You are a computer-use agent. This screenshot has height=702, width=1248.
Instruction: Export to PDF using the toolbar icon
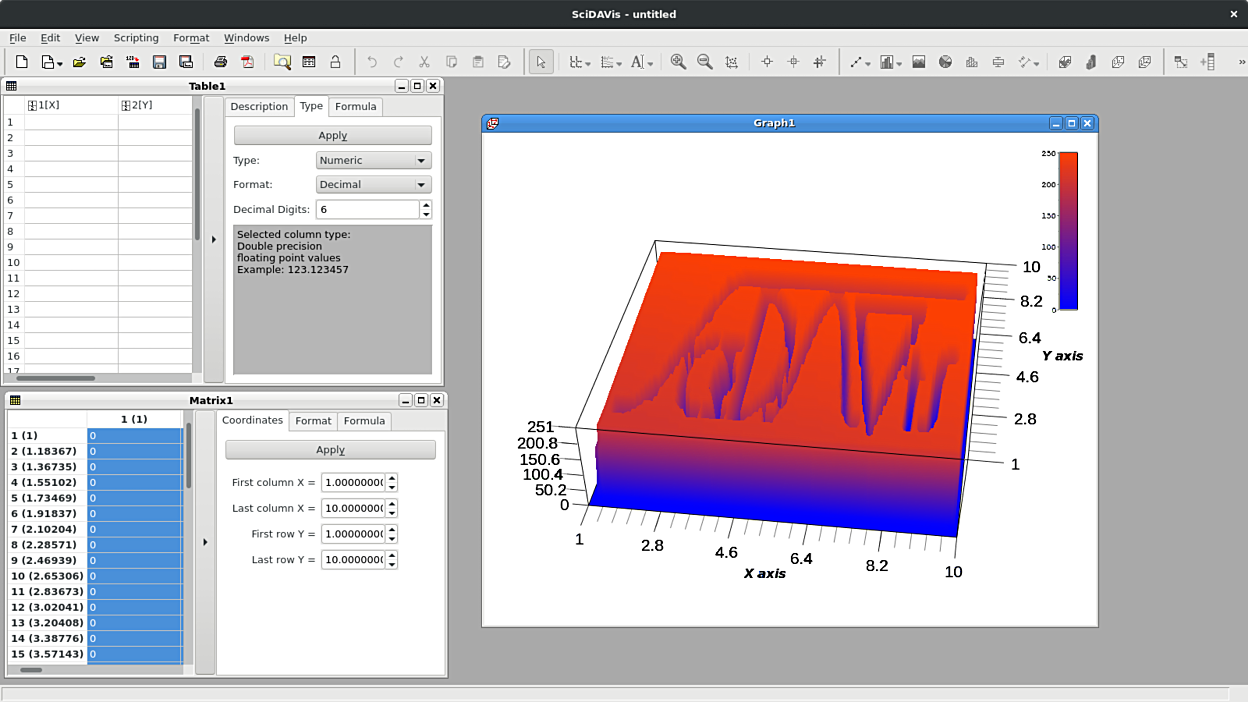tap(247, 62)
